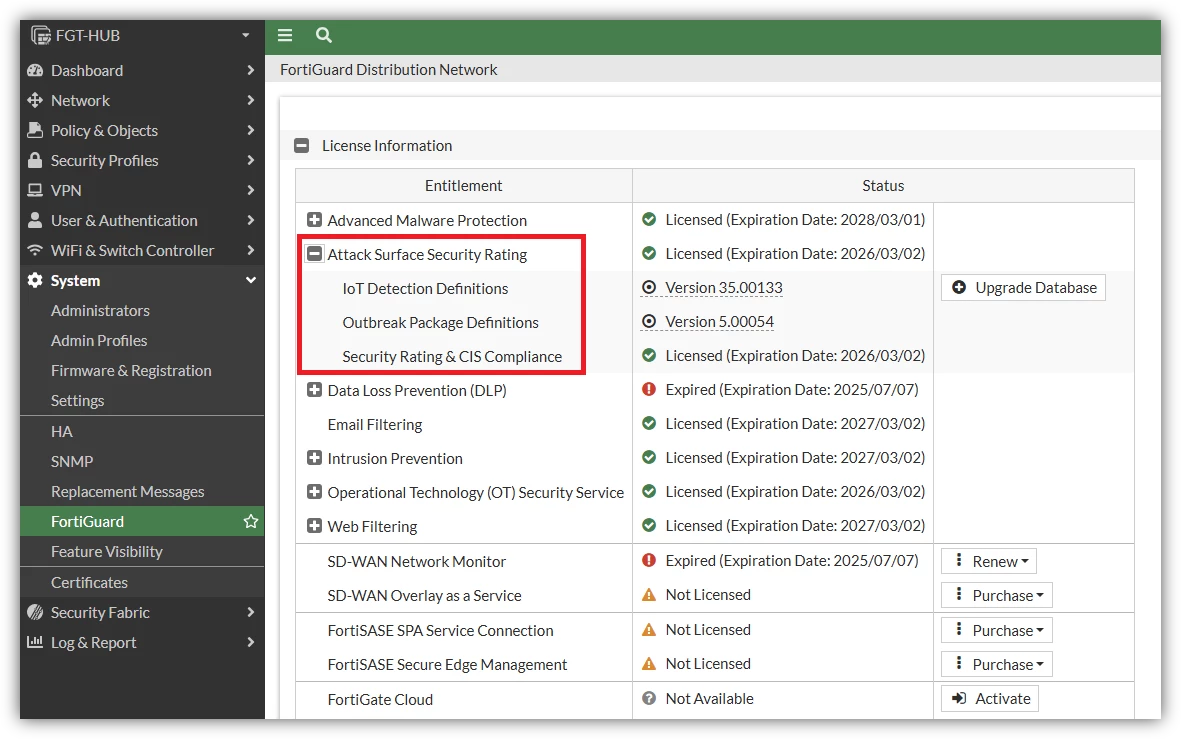Click warning icon for FortiSASE Secure Edge Management
The image size is (1181, 739).
coord(648,664)
